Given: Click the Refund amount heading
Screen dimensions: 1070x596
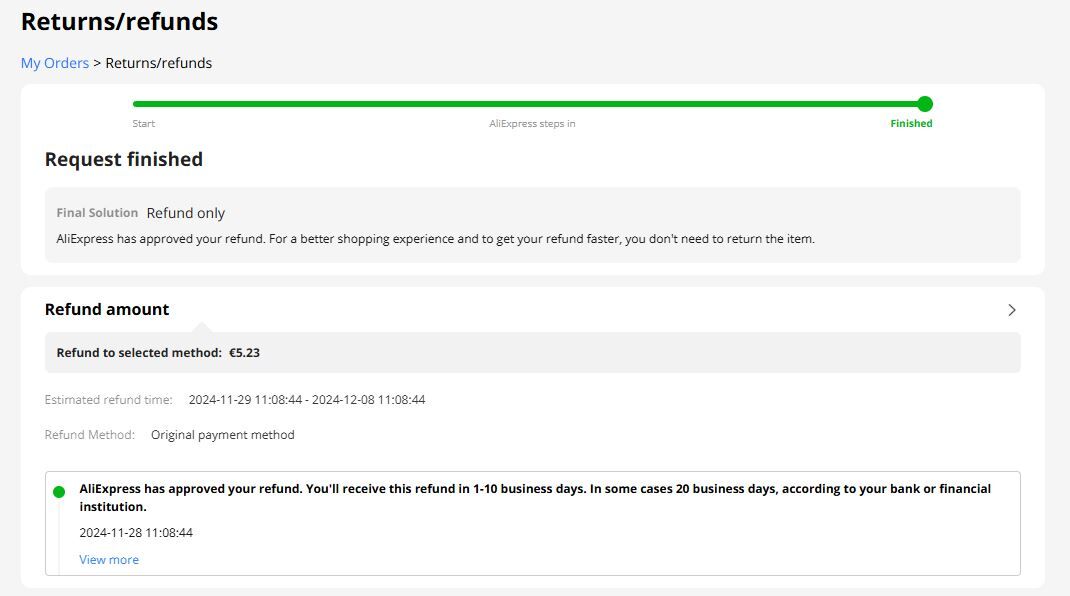Looking at the screenshot, I should tap(106, 309).
